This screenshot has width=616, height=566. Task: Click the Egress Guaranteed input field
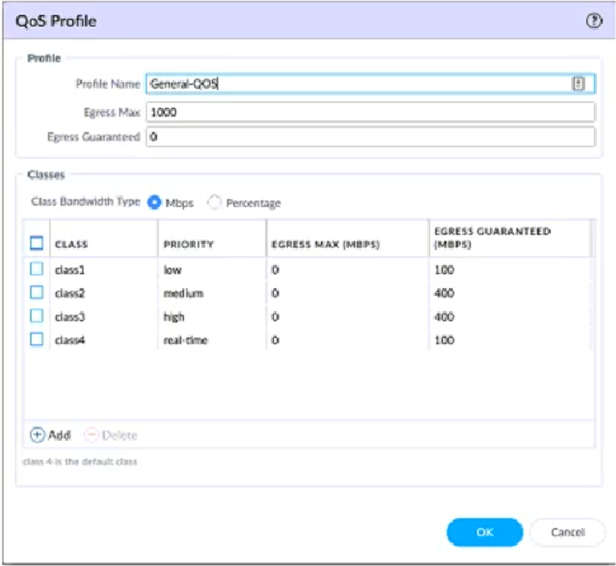[x=372, y=137]
